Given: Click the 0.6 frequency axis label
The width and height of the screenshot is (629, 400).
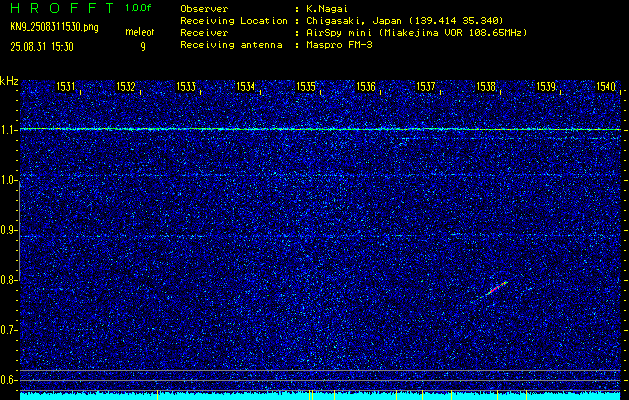Looking at the screenshot, I should click(x=8, y=380).
